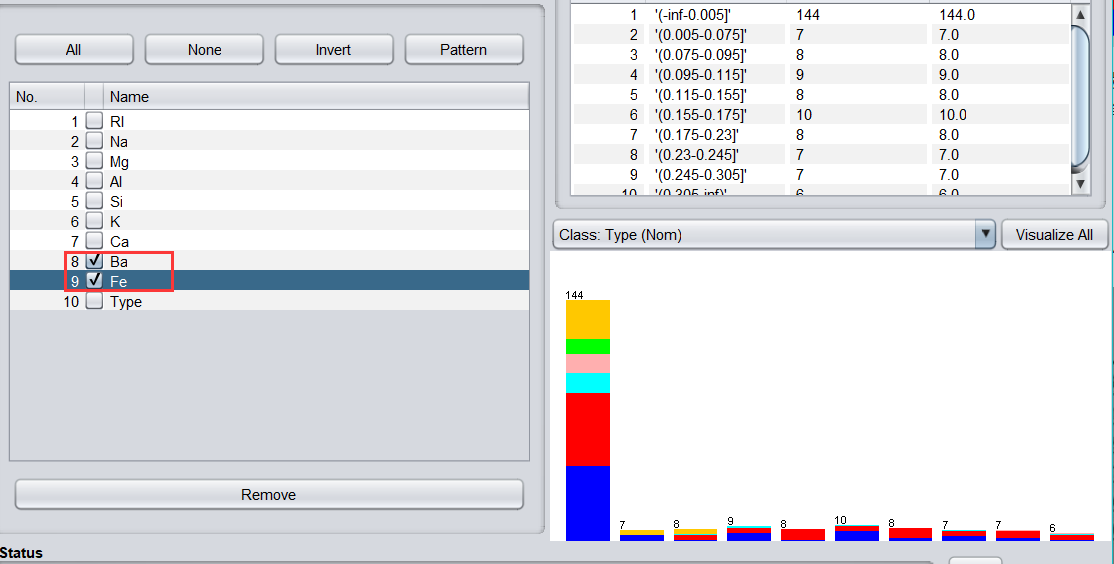Select the Mg attribute name

coord(119,162)
